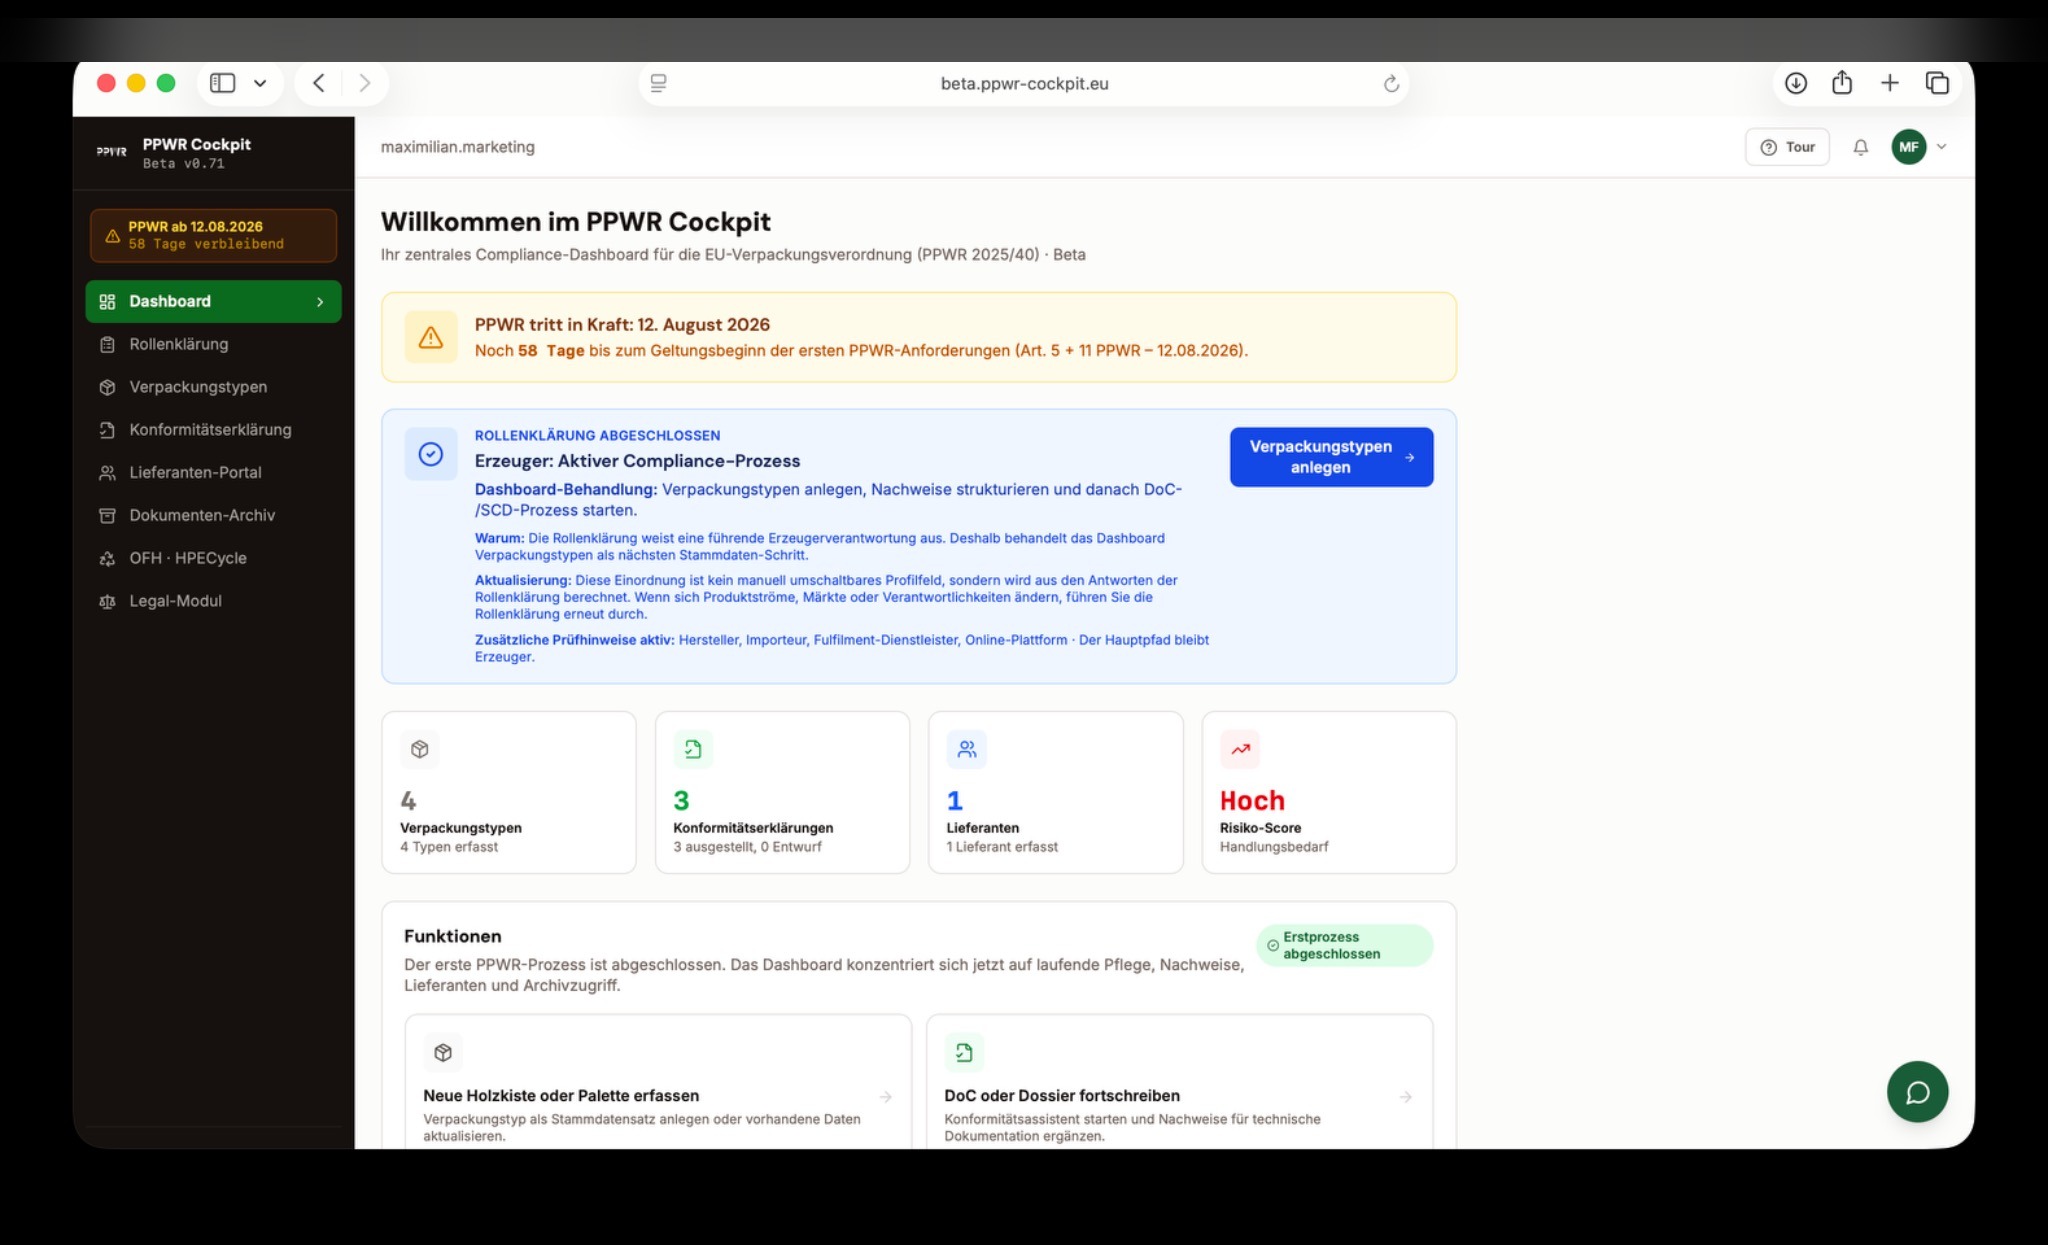Toggle the Safari sidebar button
The width and height of the screenshot is (2048, 1245).
click(x=223, y=83)
